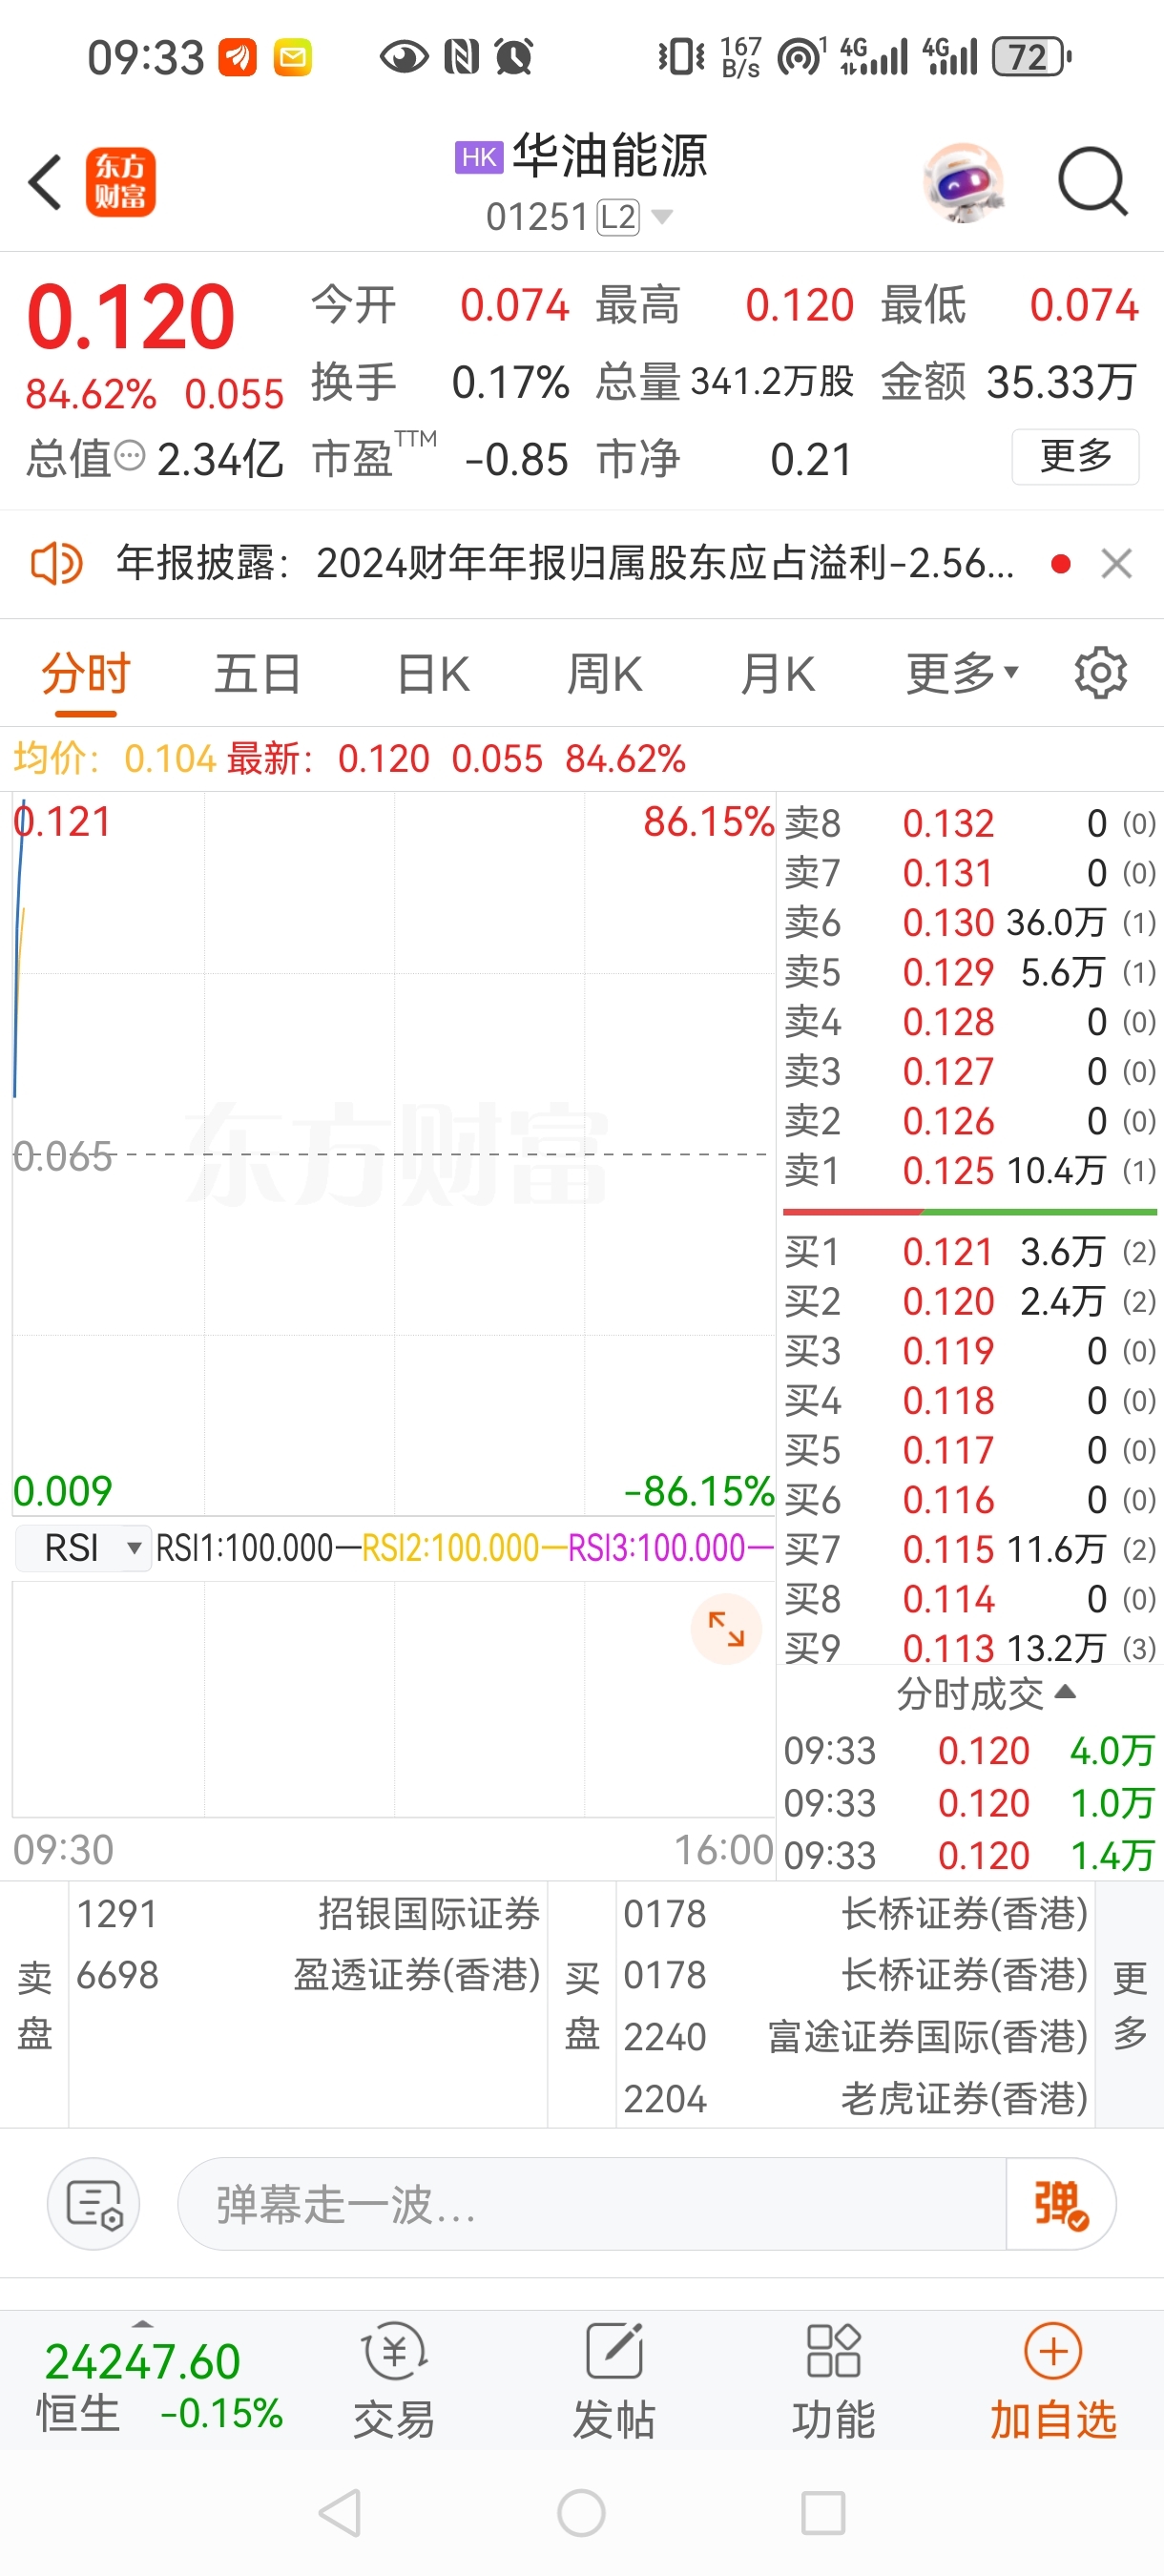
Task: Open the 年报披露 announcement text
Action: (x=565, y=564)
